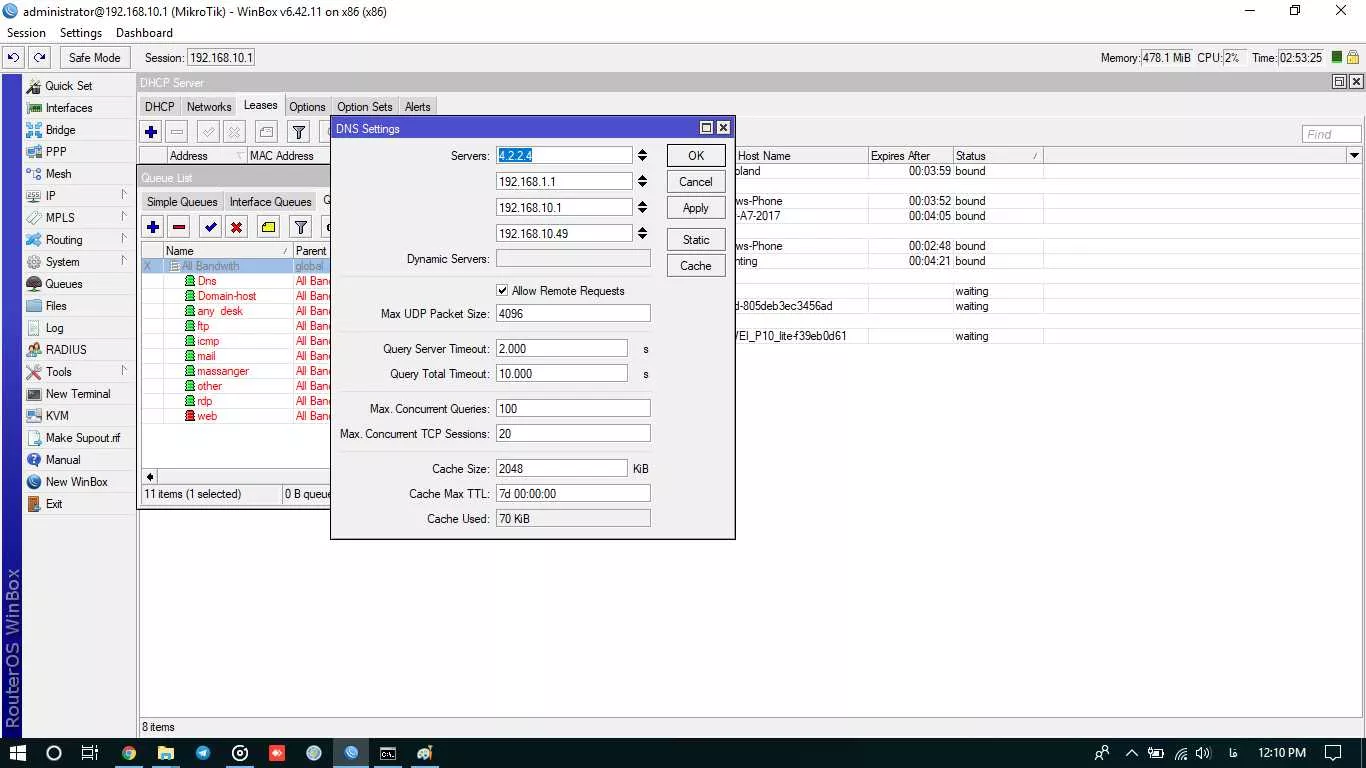This screenshot has height=768, width=1366.
Task: Remove selected queue with red minus
Action: point(179,227)
